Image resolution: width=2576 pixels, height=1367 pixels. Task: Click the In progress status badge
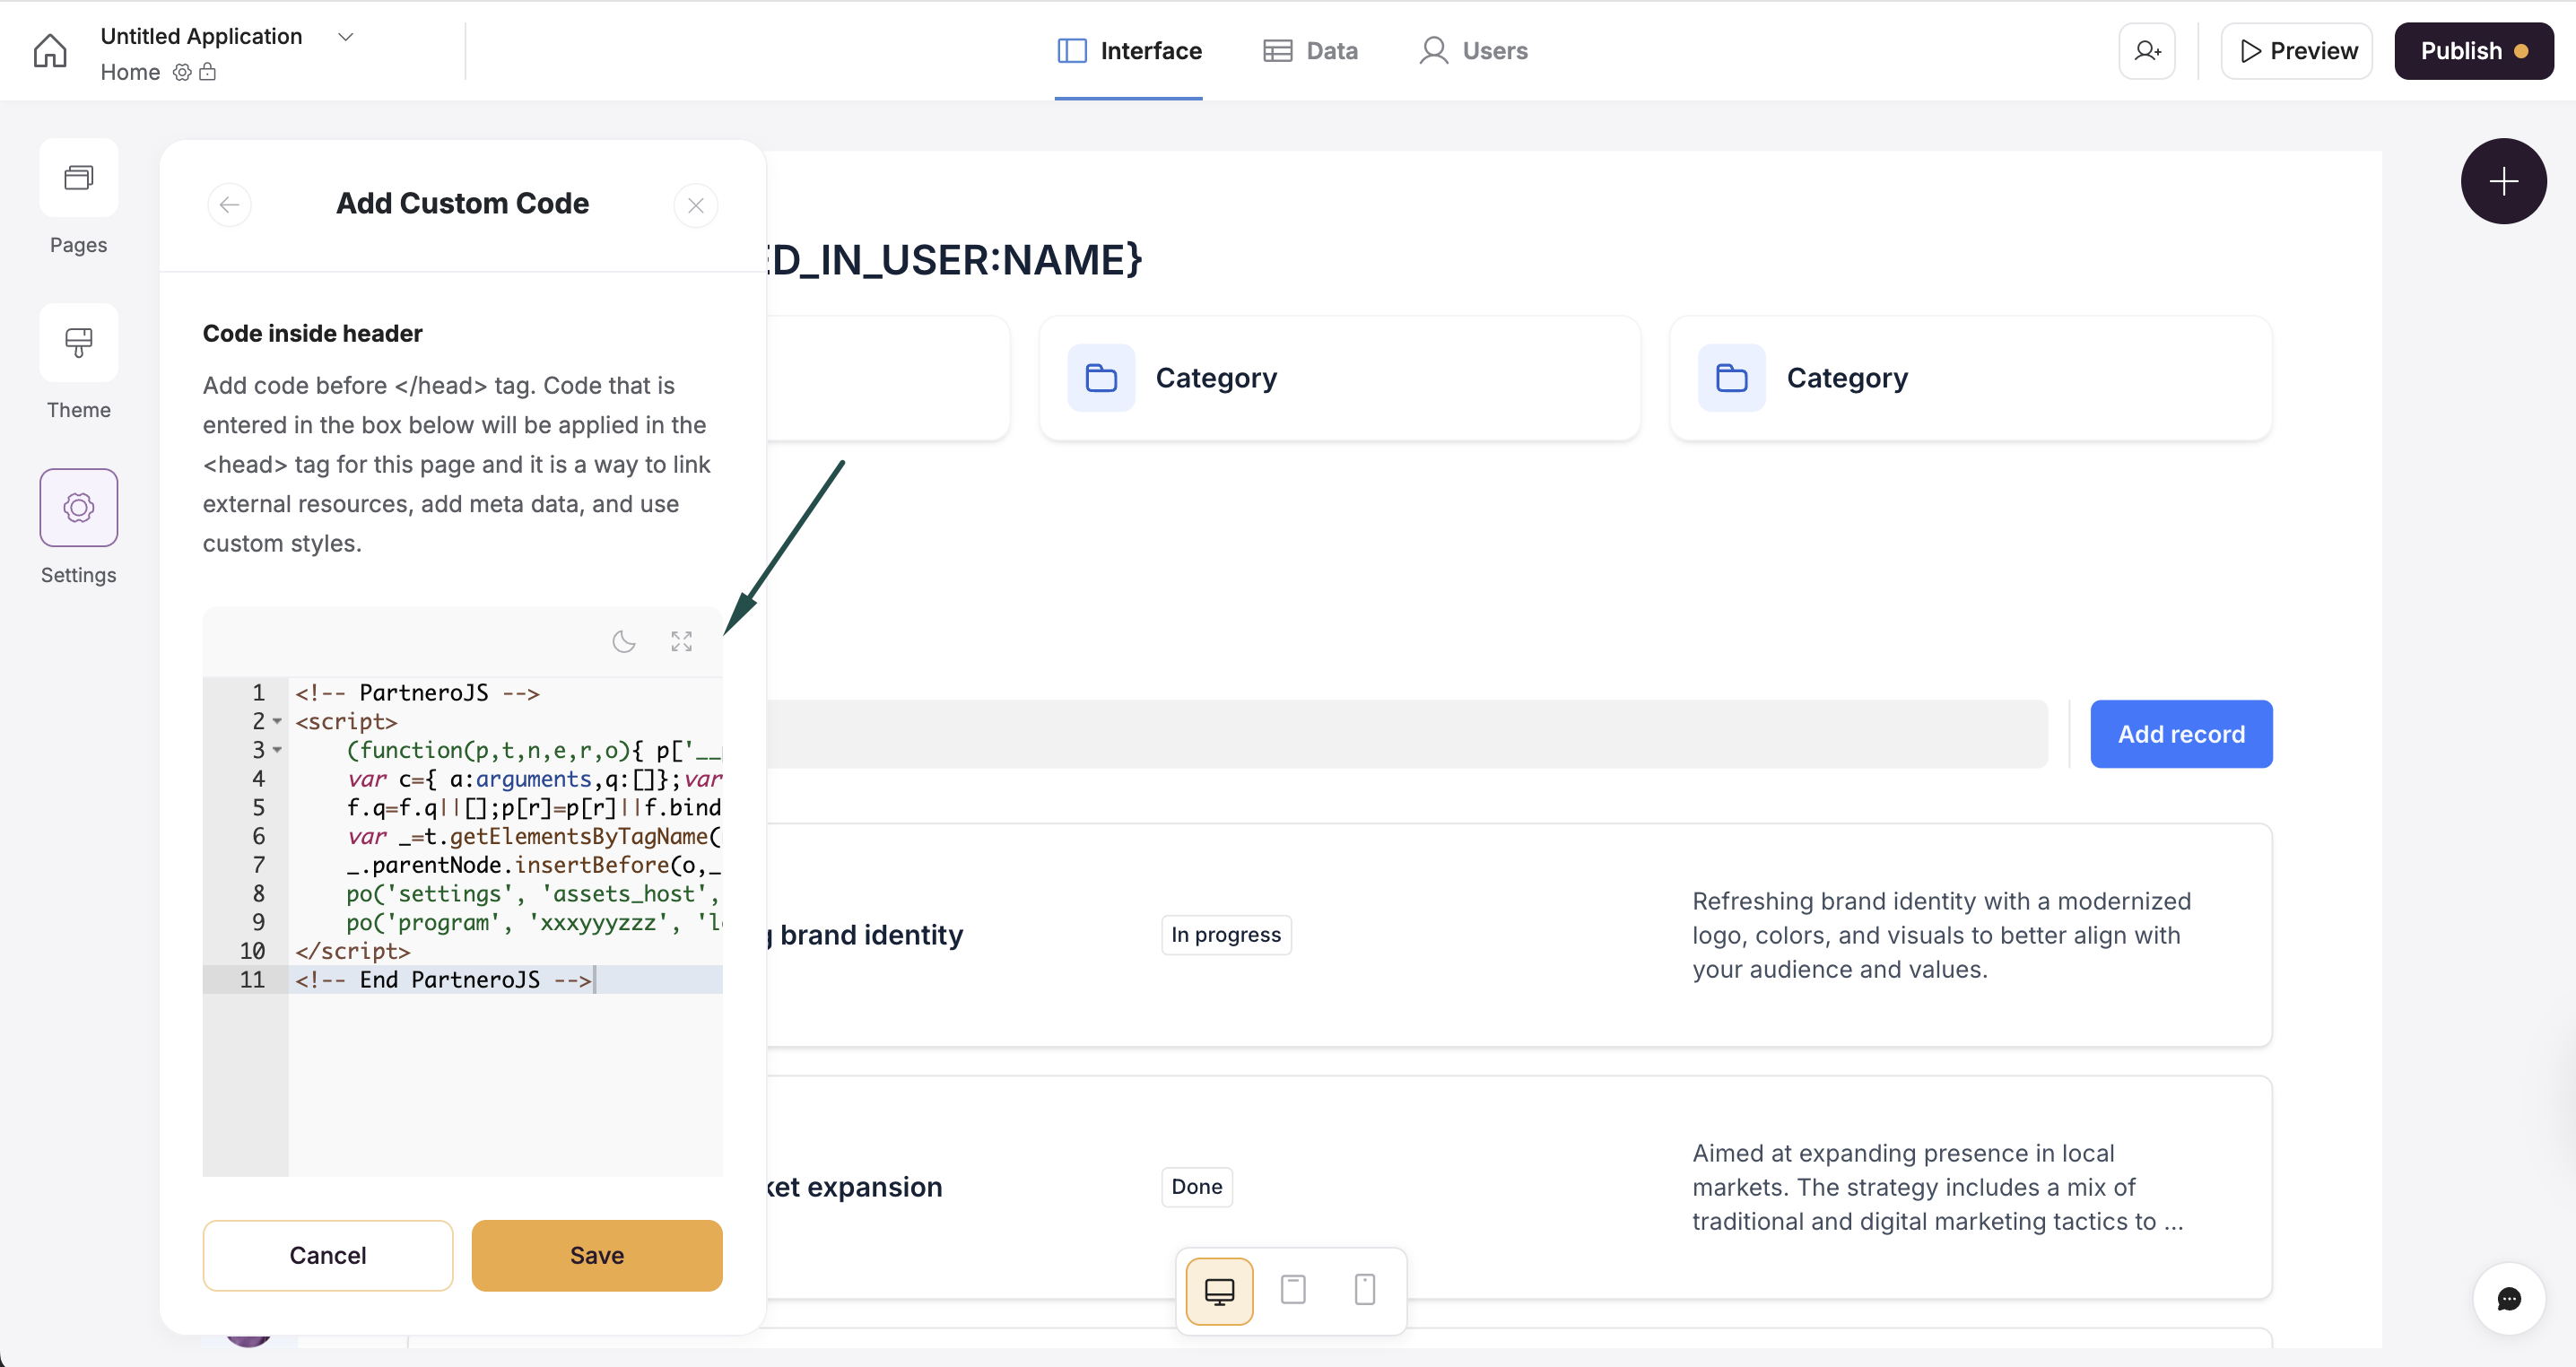[x=1226, y=935]
